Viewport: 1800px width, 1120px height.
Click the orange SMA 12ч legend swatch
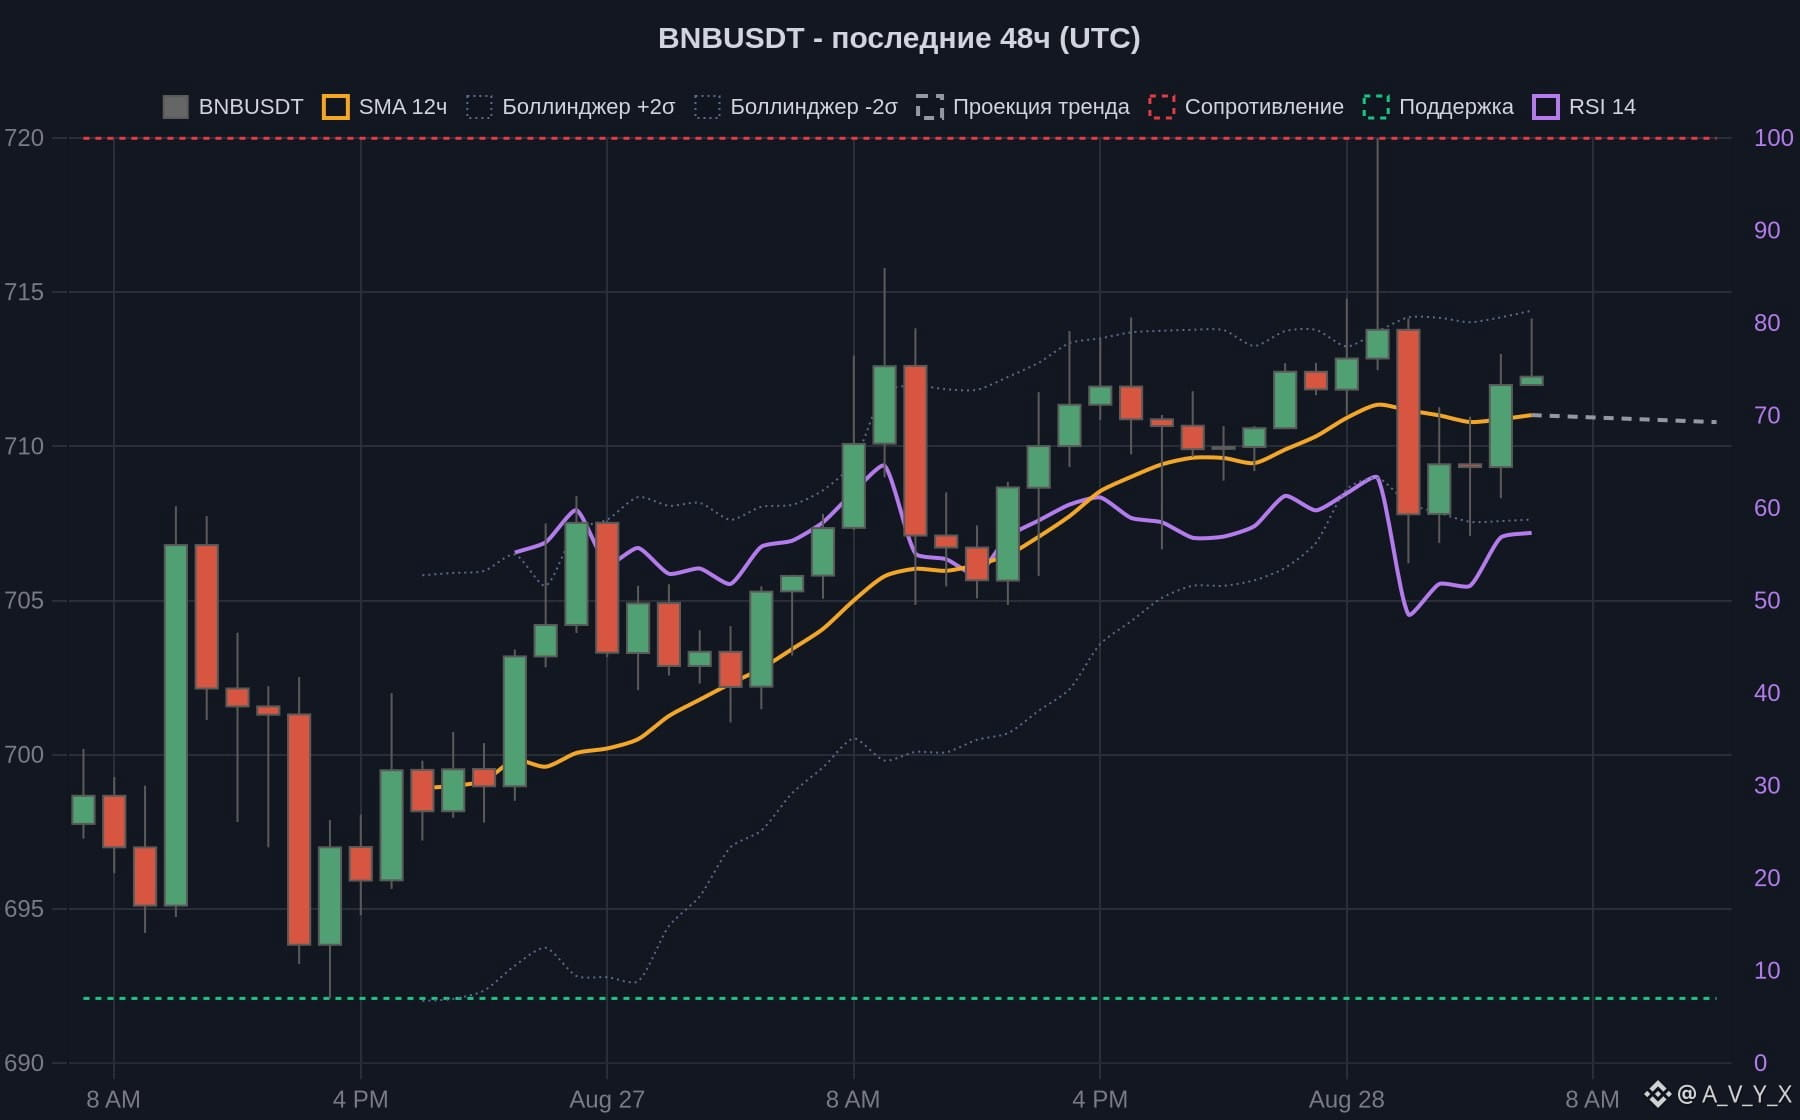point(336,107)
